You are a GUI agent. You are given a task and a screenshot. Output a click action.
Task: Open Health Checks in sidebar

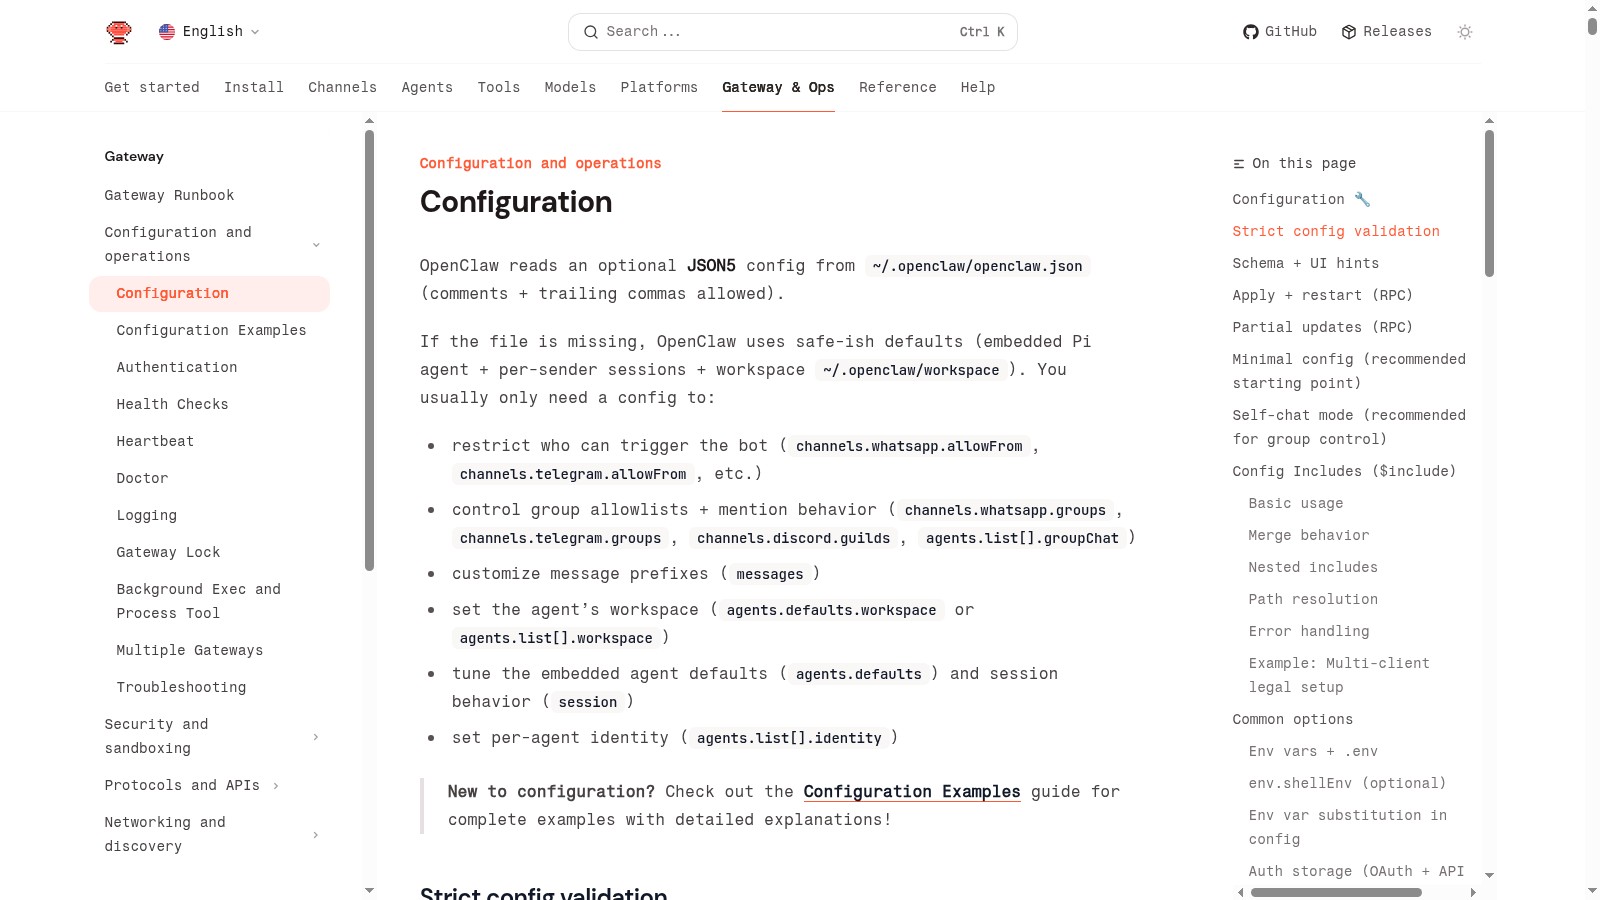point(172,404)
